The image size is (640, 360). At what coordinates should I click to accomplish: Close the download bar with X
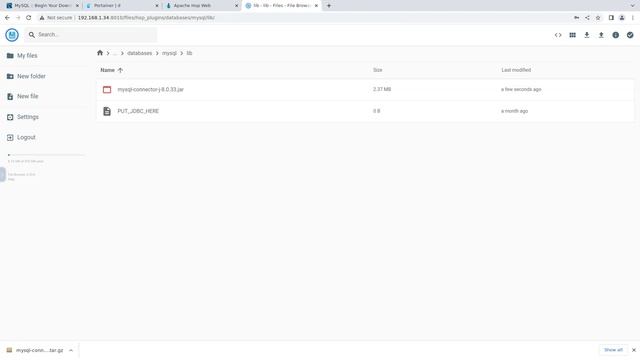point(633,350)
